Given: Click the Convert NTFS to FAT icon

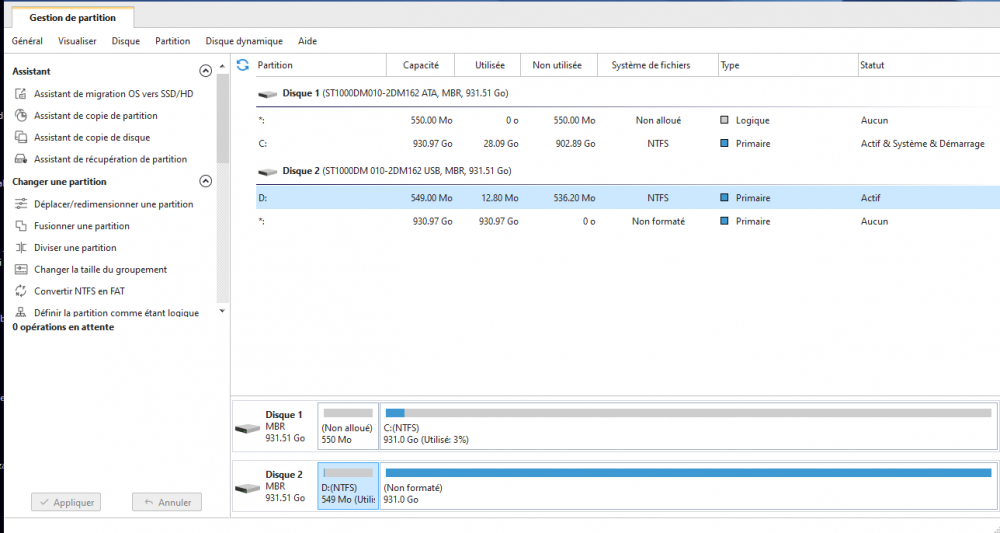Looking at the screenshot, I should coord(20,291).
